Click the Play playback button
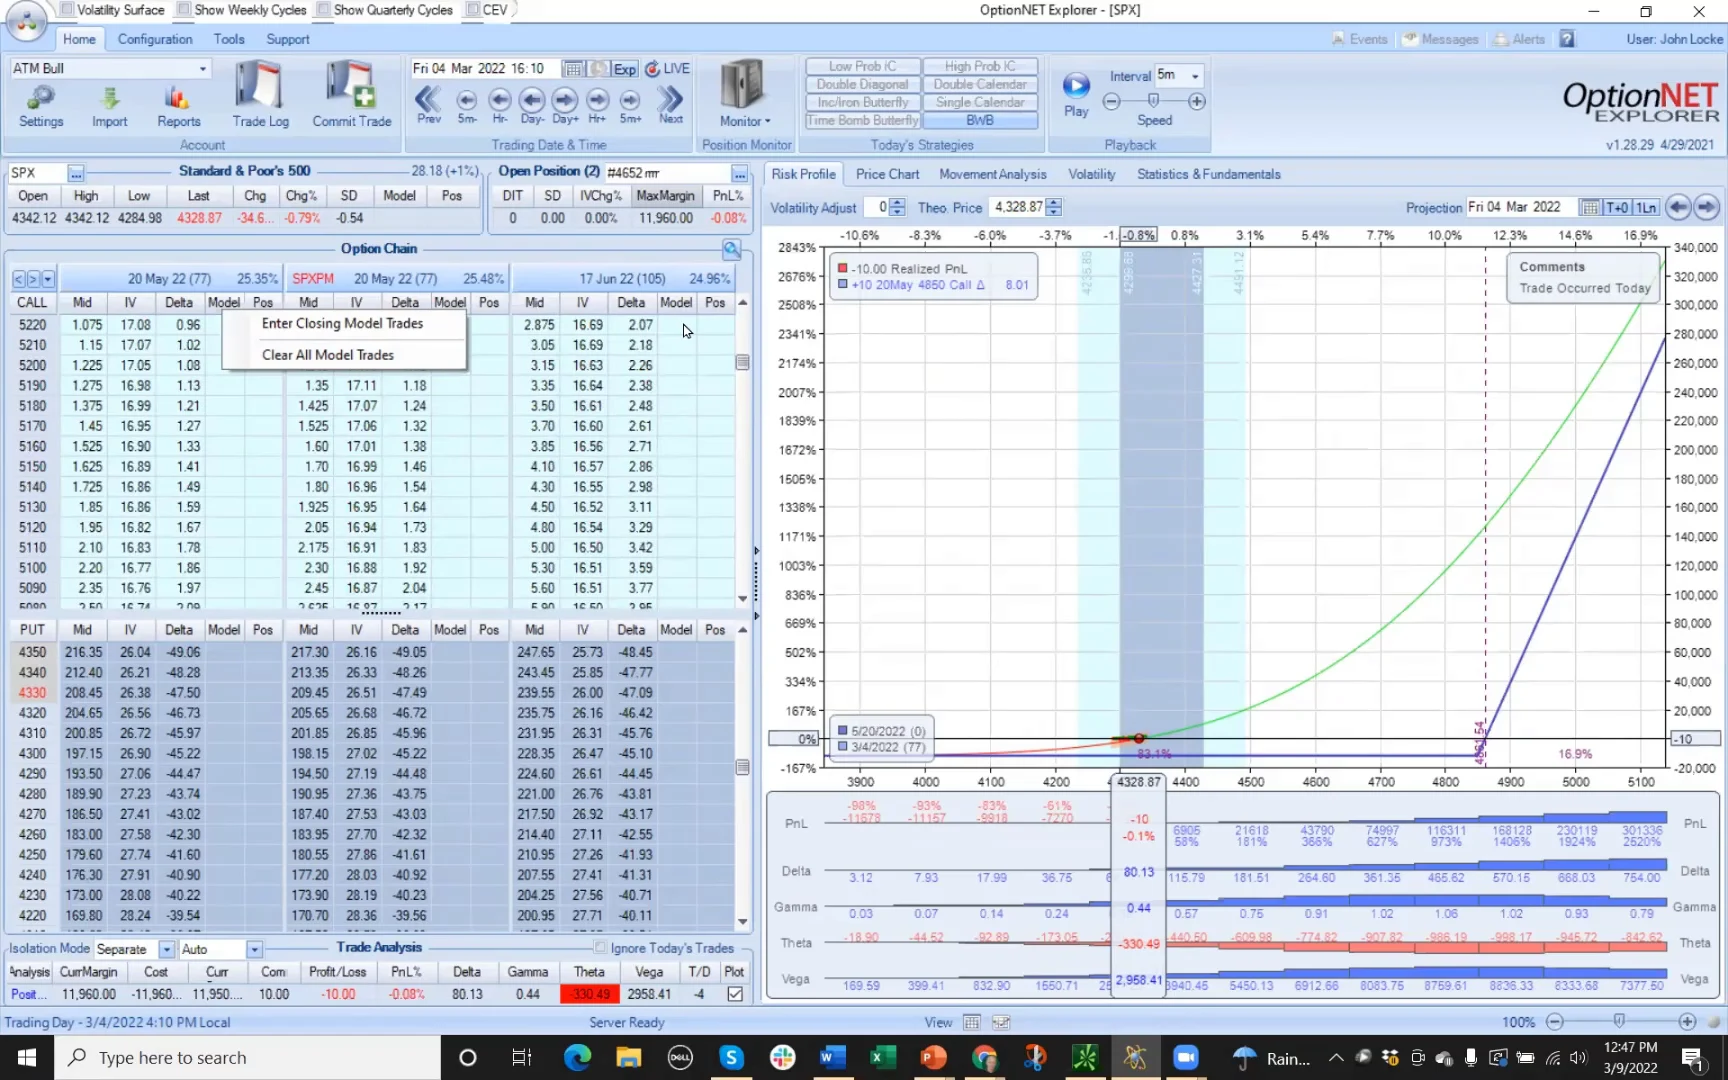This screenshot has height=1080, width=1728. [x=1076, y=95]
